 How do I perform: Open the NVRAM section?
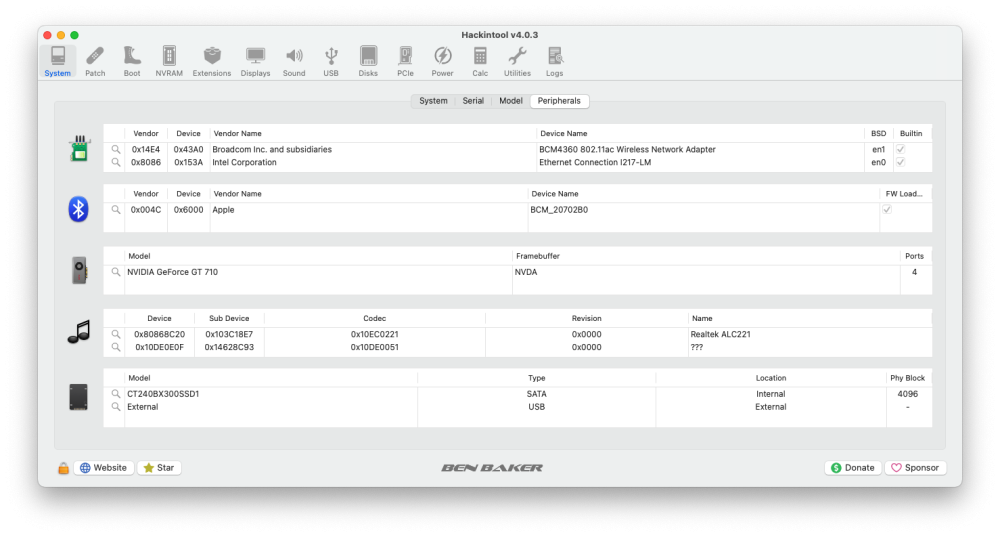169,62
